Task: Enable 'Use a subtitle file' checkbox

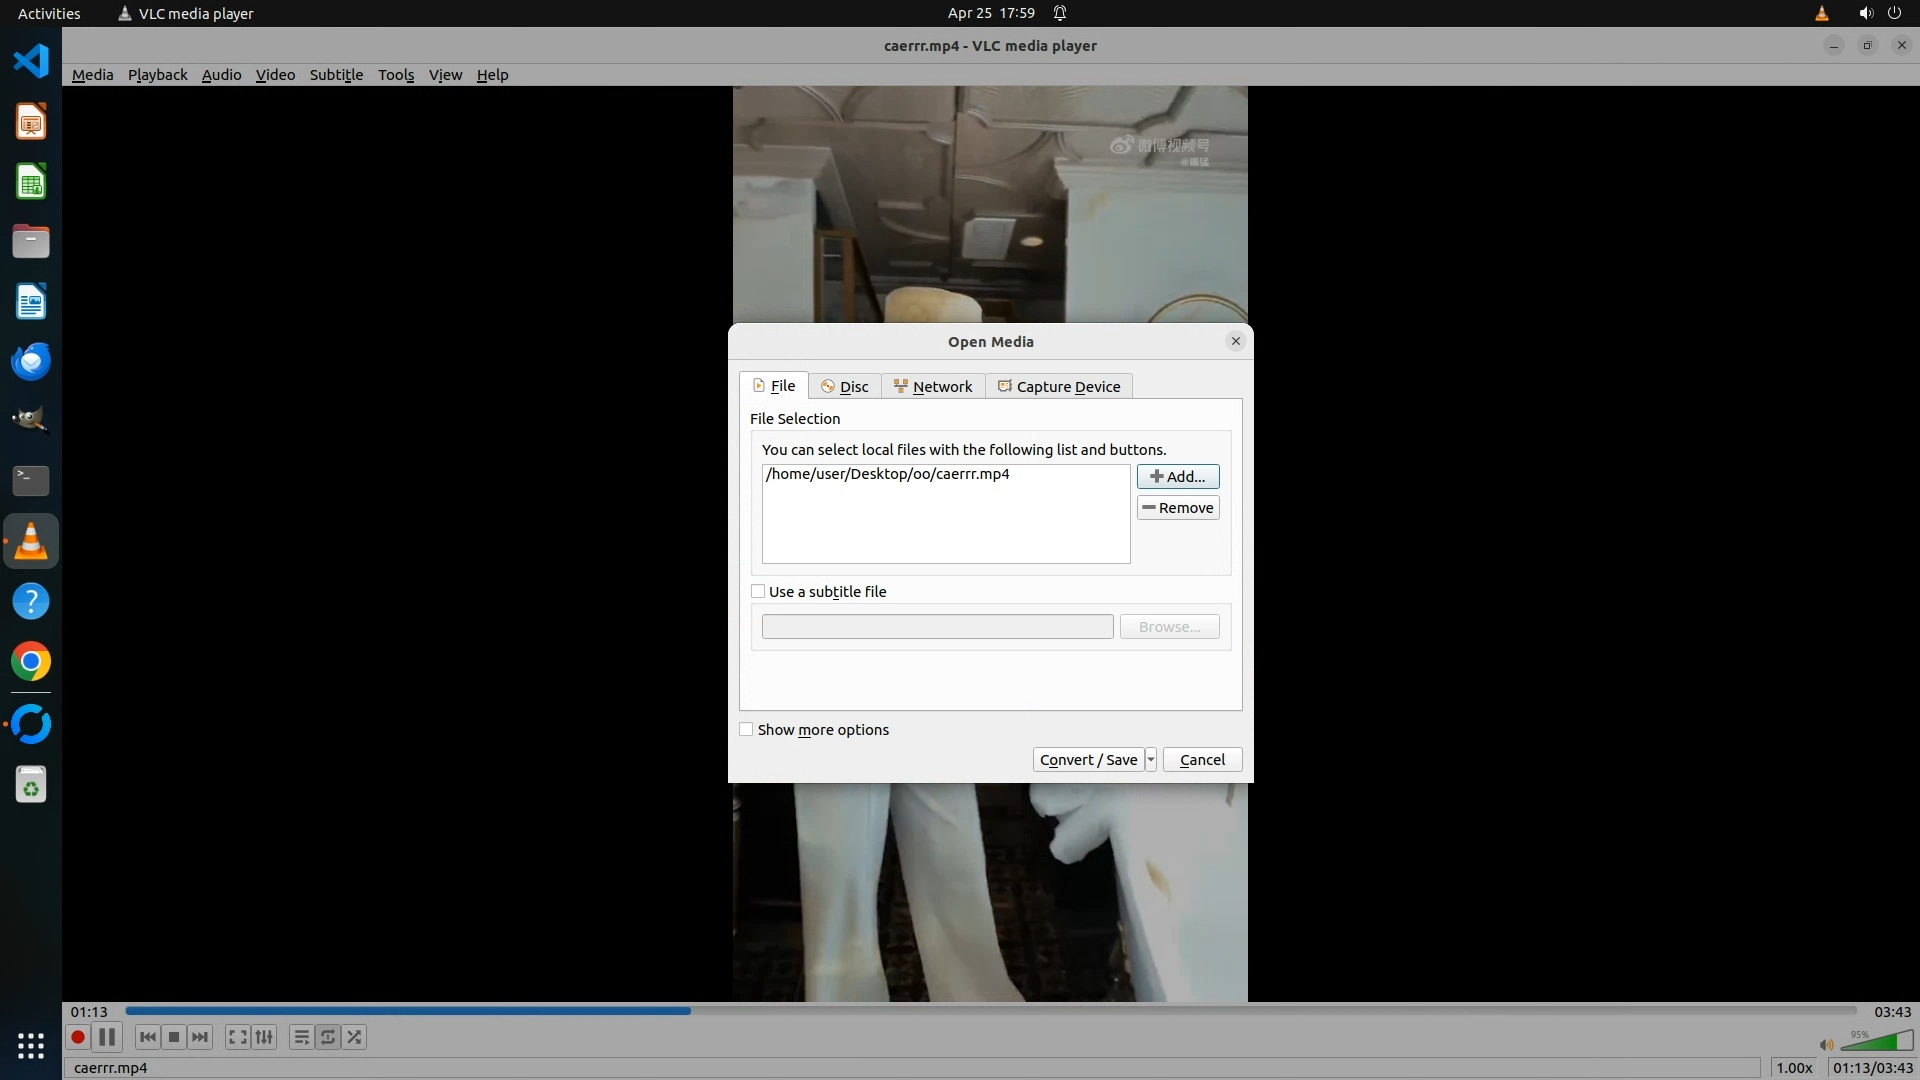Action: click(758, 592)
